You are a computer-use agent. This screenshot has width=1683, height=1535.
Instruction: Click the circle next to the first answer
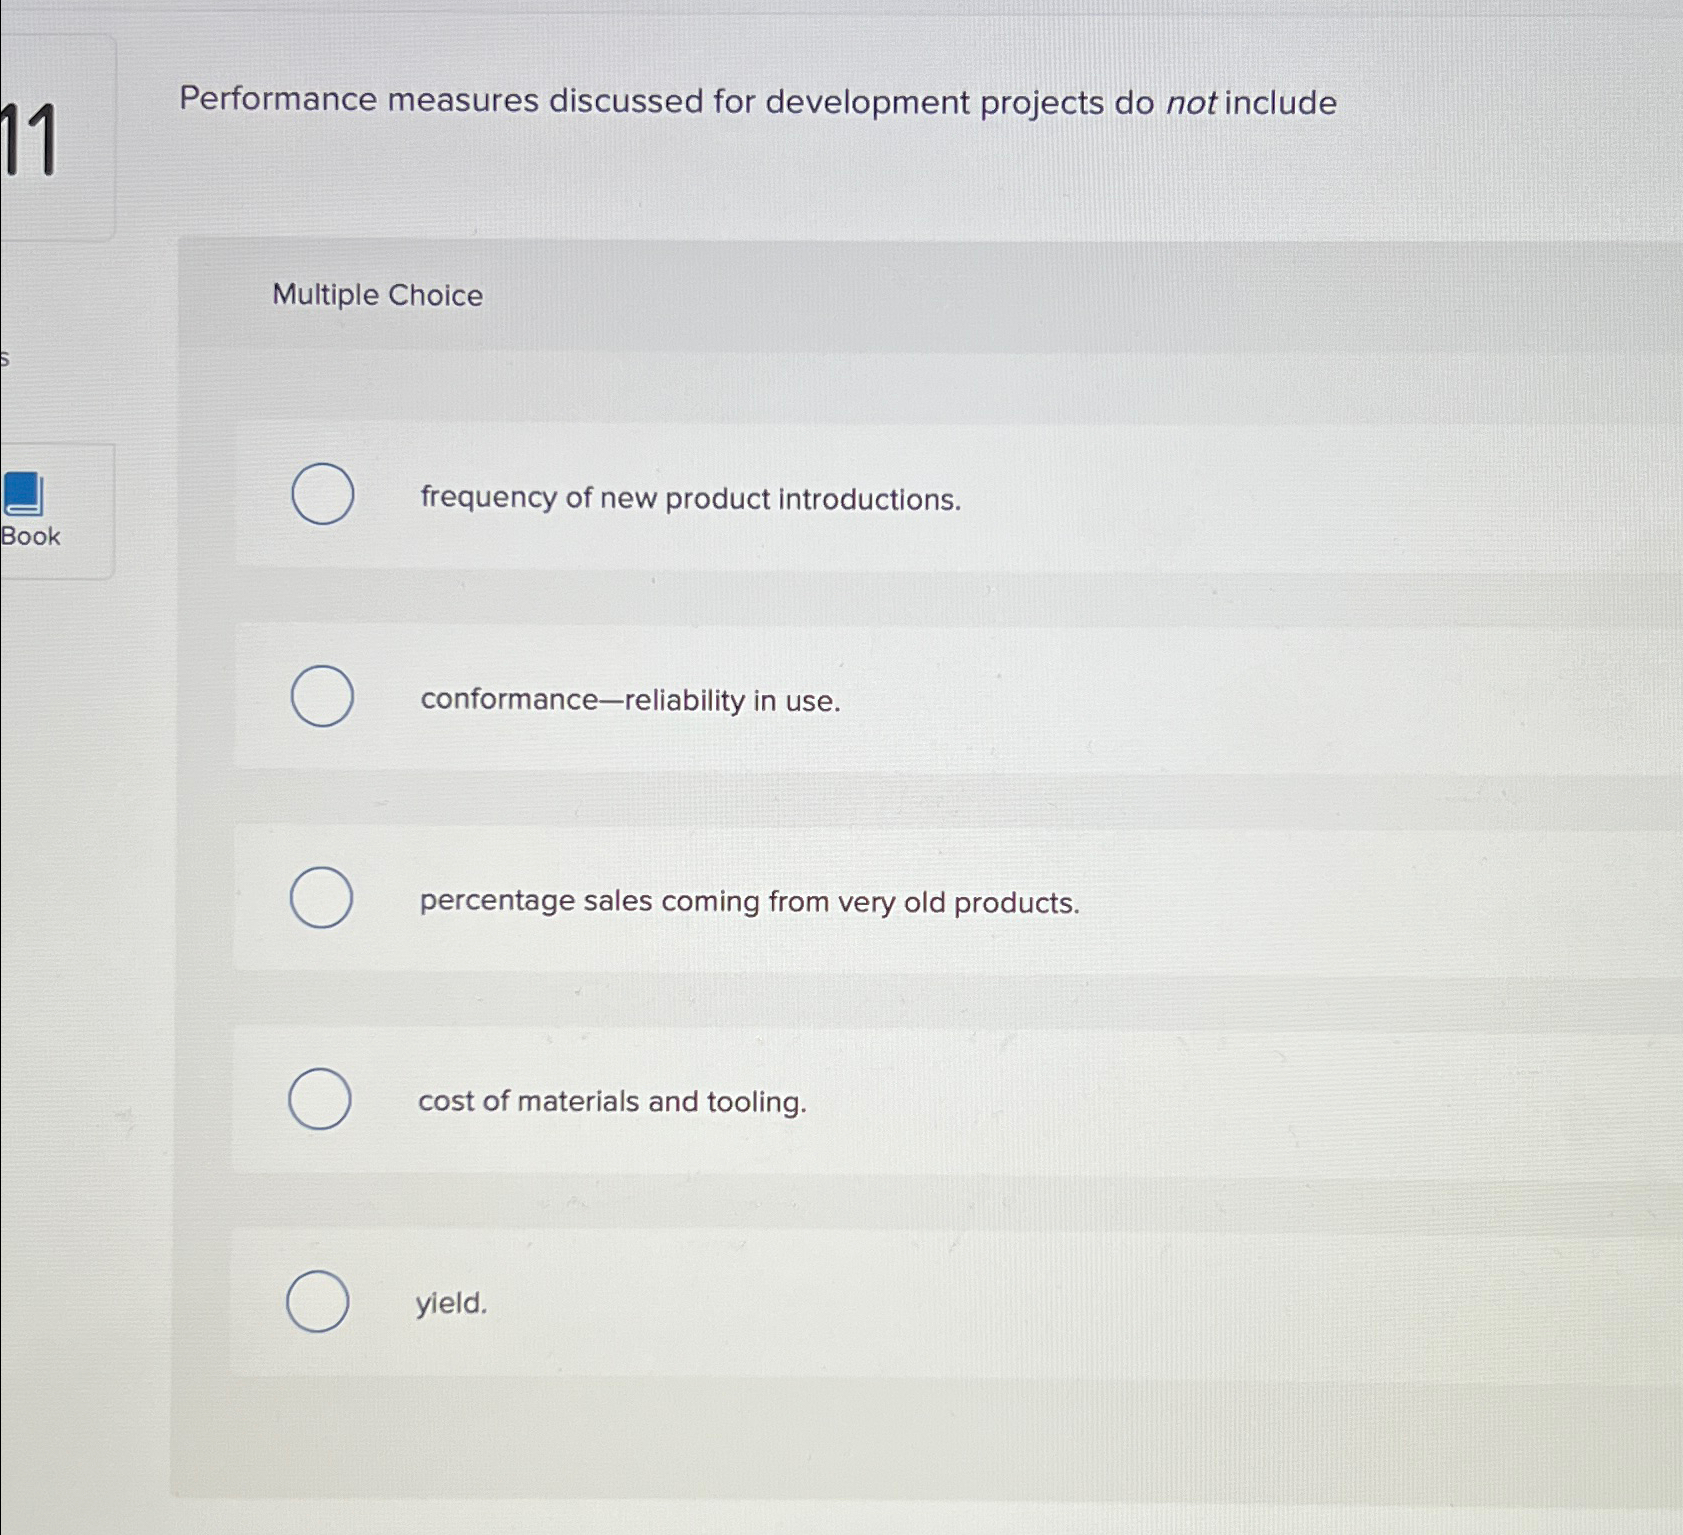point(322,494)
